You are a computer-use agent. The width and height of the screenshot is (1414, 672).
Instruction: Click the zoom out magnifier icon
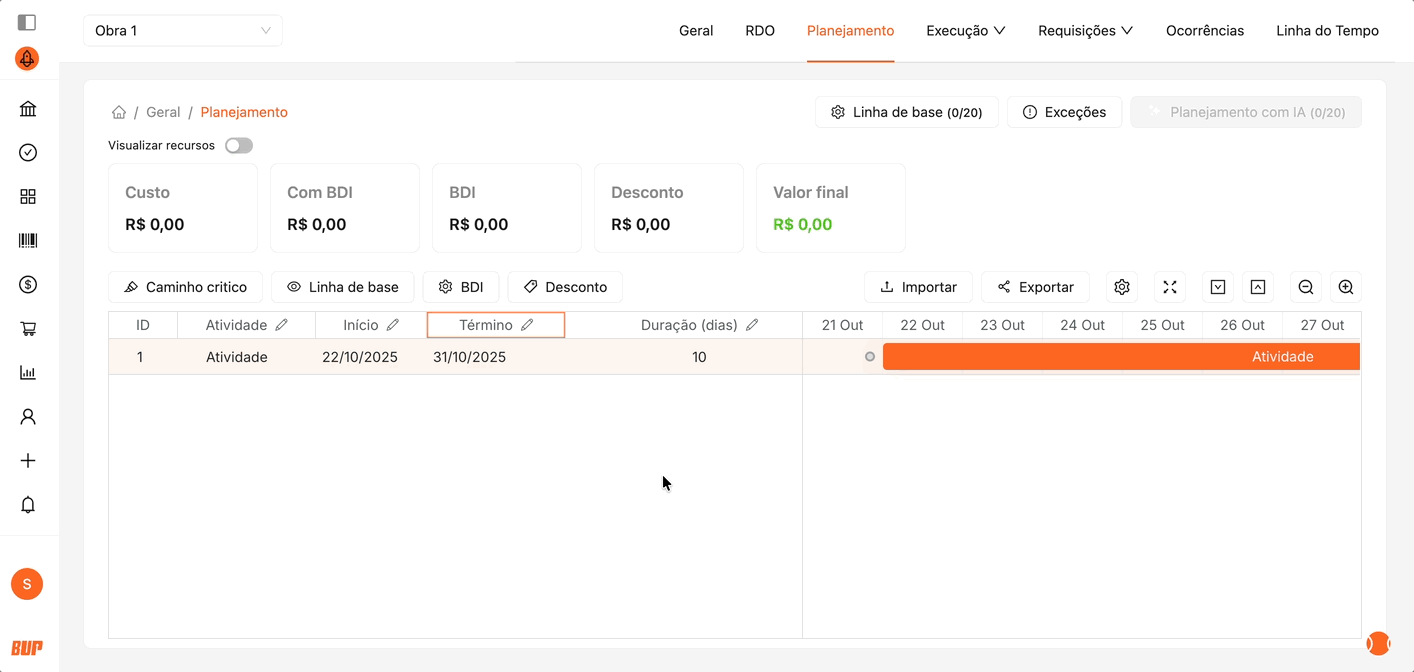(x=1305, y=287)
